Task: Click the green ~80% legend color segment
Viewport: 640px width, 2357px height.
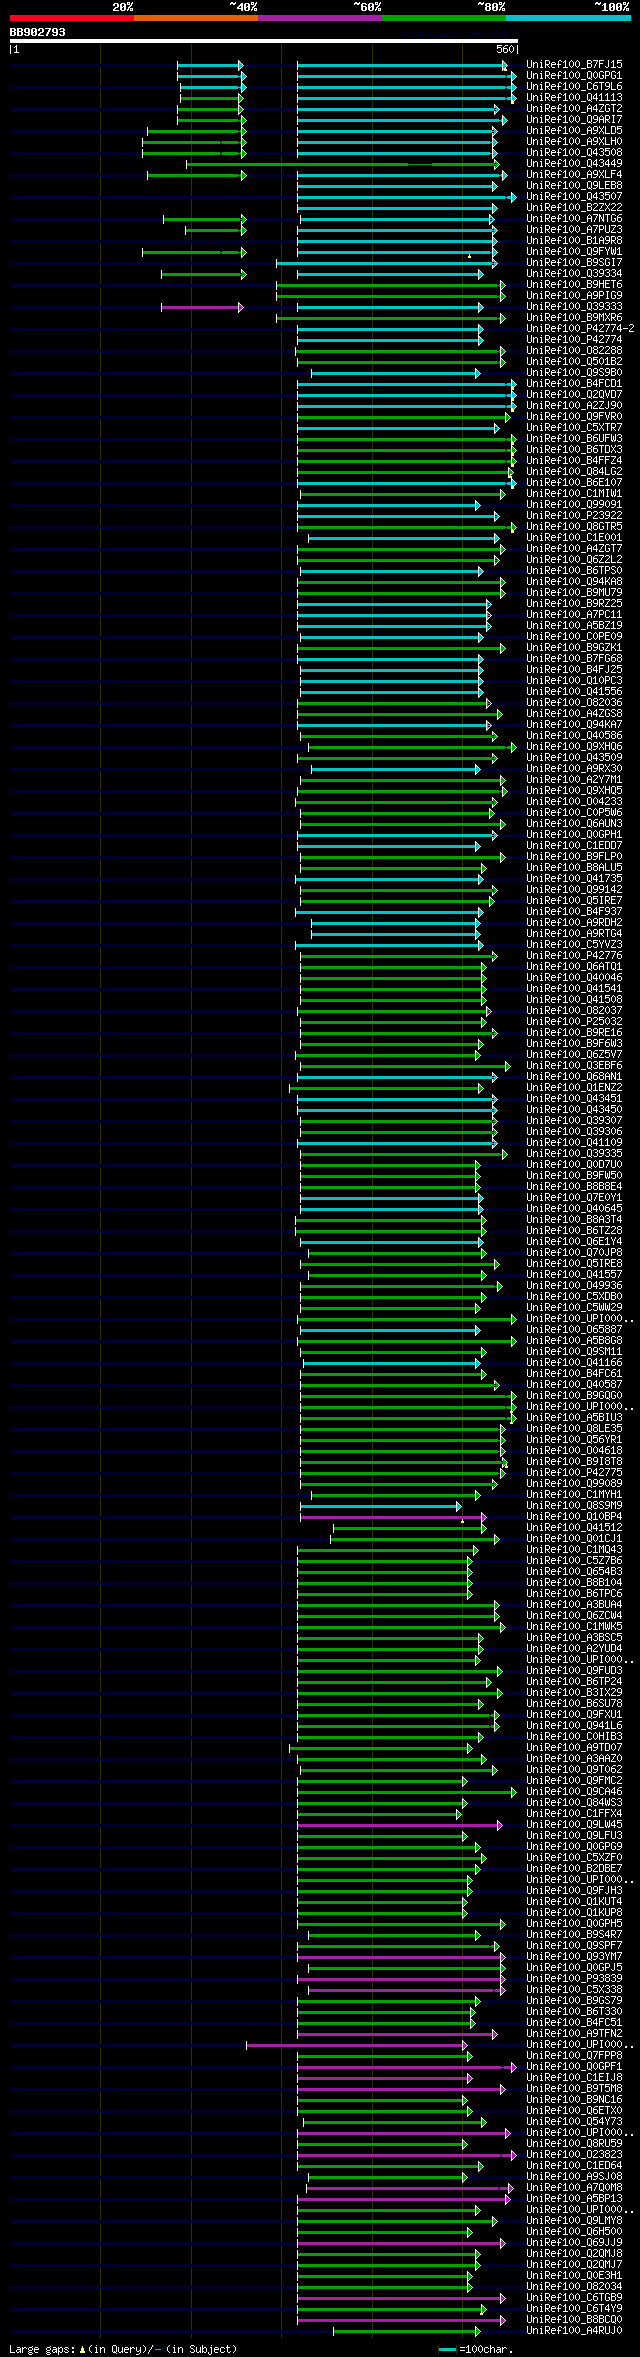Action: [x=444, y=18]
